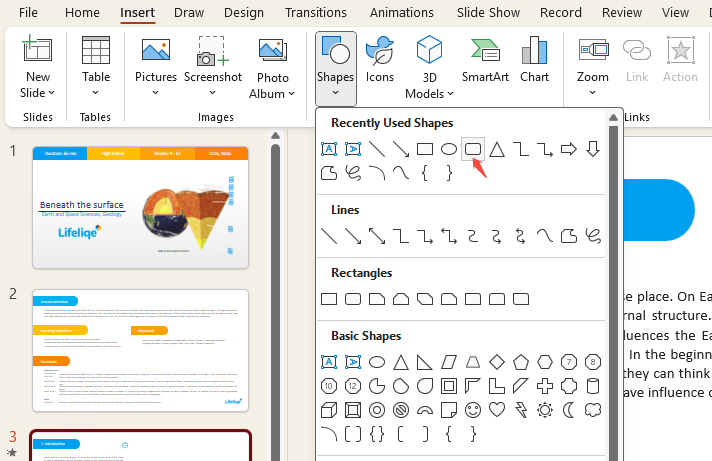Switch to the Draw tab

pyautogui.click(x=189, y=13)
